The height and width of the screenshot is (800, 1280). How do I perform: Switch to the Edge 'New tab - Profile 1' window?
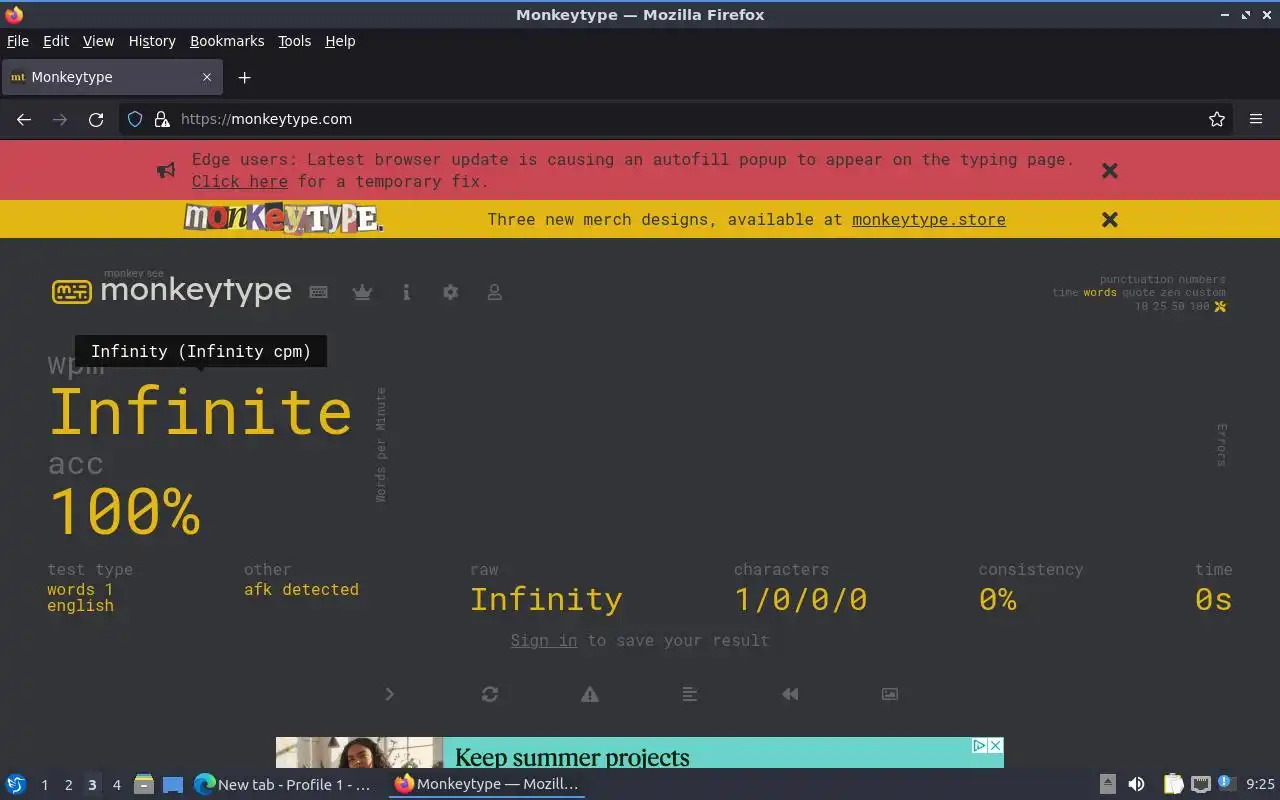click(x=283, y=784)
